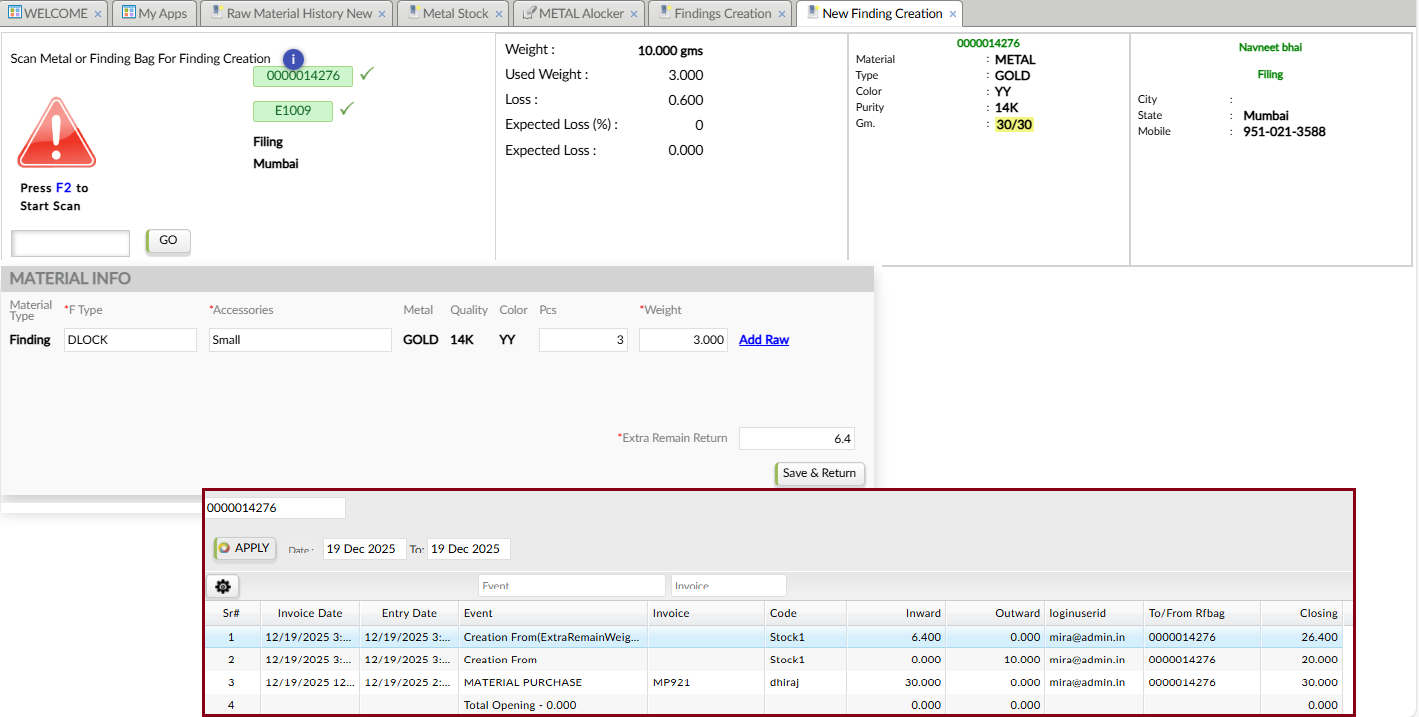Close the WELCOME tab
The height and width of the screenshot is (717, 1419).
pos(97,14)
